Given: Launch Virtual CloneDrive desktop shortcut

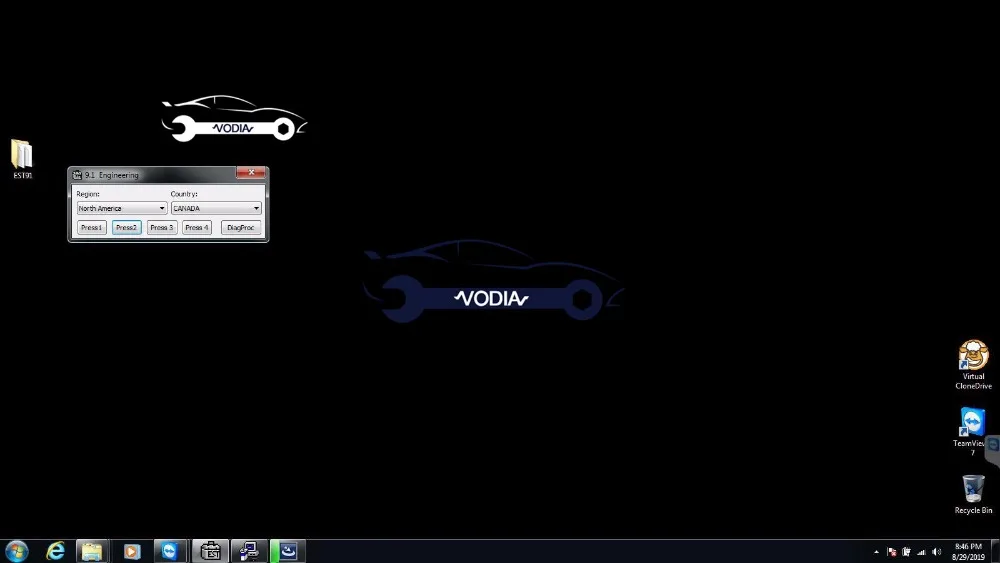Looking at the screenshot, I should (x=973, y=364).
